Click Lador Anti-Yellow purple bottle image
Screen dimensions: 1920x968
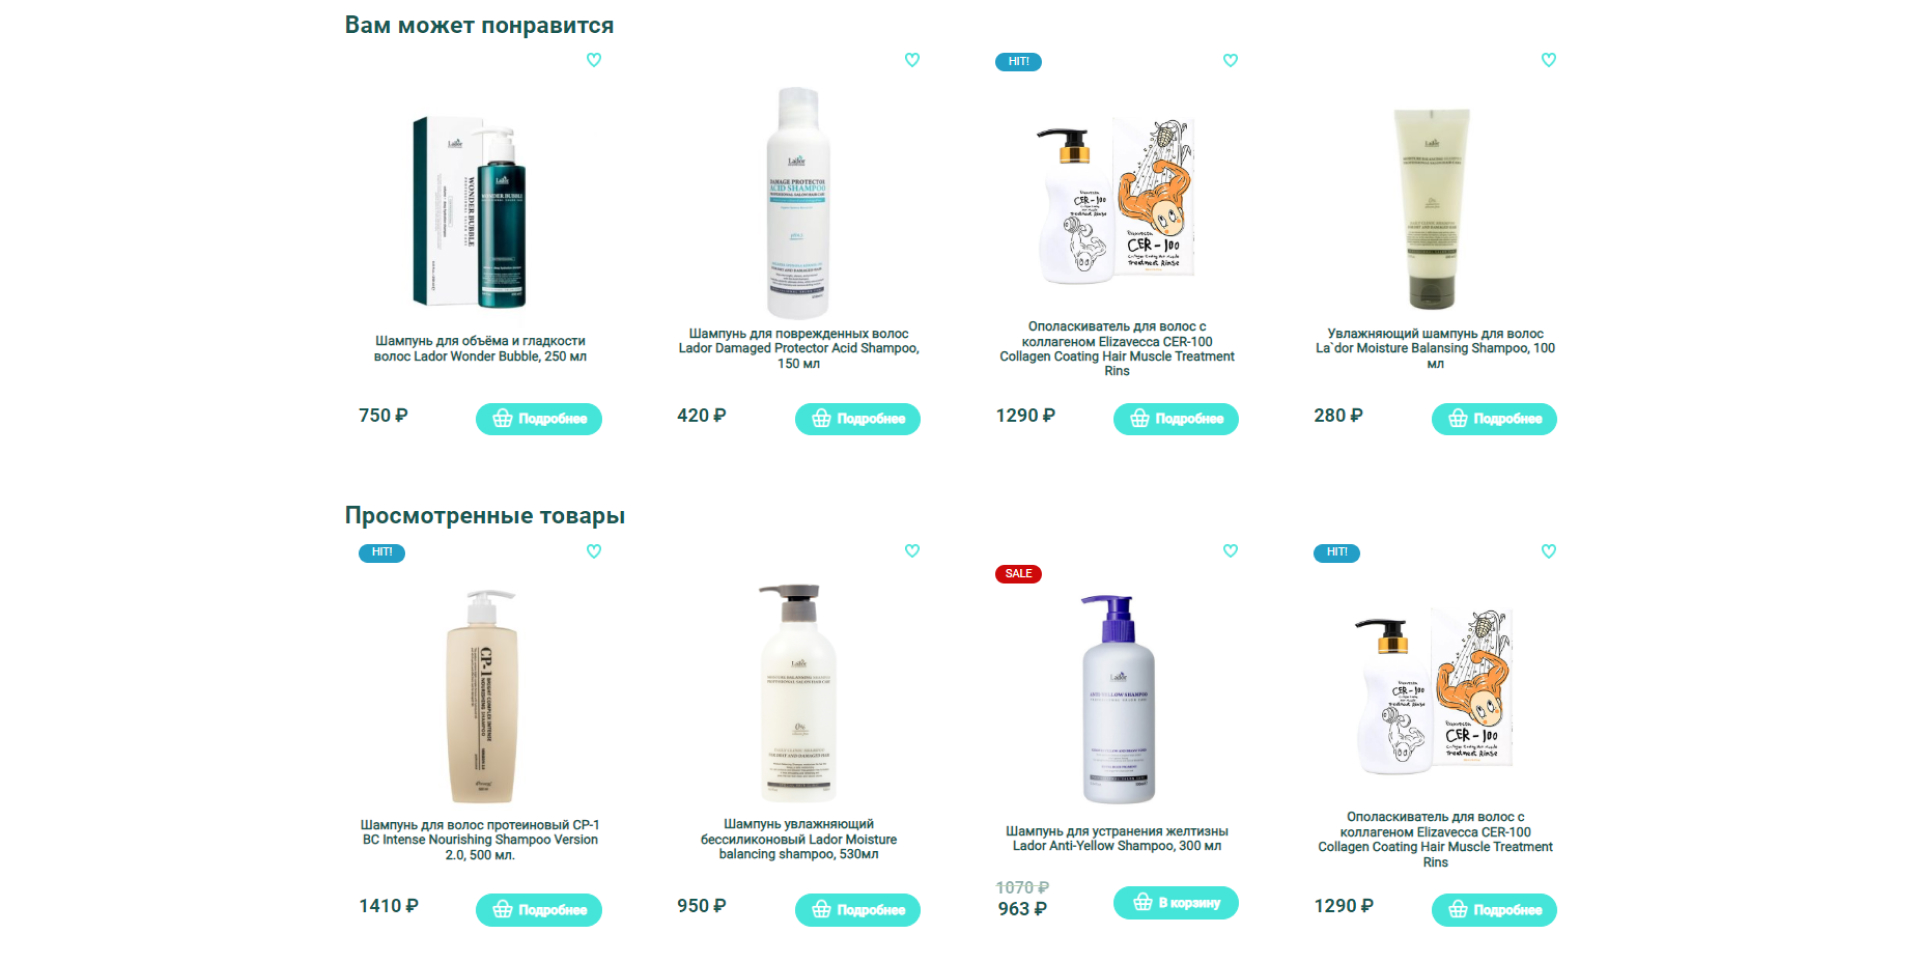pyautogui.click(x=1118, y=699)
